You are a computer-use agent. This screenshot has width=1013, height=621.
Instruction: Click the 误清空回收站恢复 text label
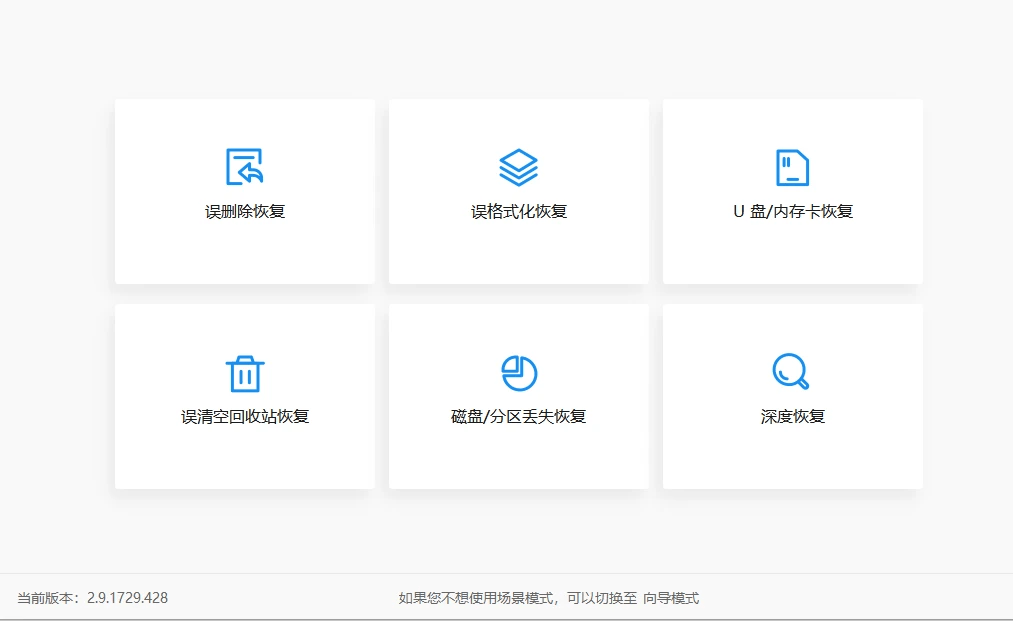(x=245, y=417)
